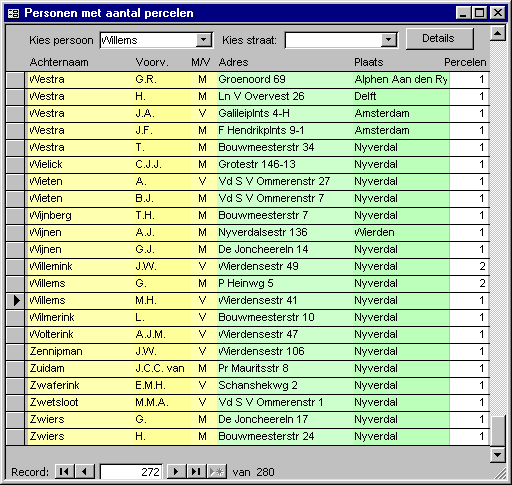Screen dimensions: 512x485
Task: Click the Willemink Achternaam cell
Action: pyautogui.click(x=80, y=267)
